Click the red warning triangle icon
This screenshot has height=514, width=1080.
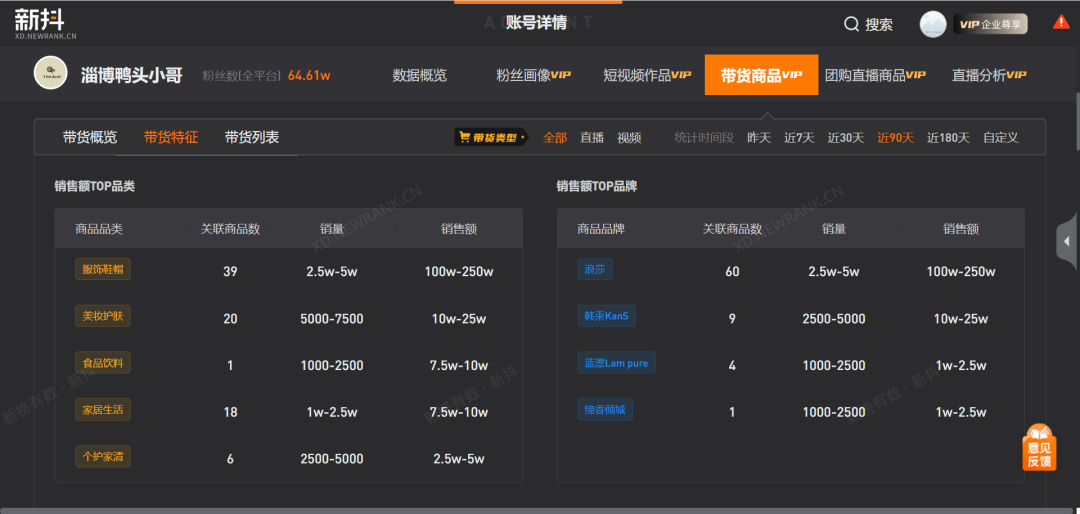1061,22
